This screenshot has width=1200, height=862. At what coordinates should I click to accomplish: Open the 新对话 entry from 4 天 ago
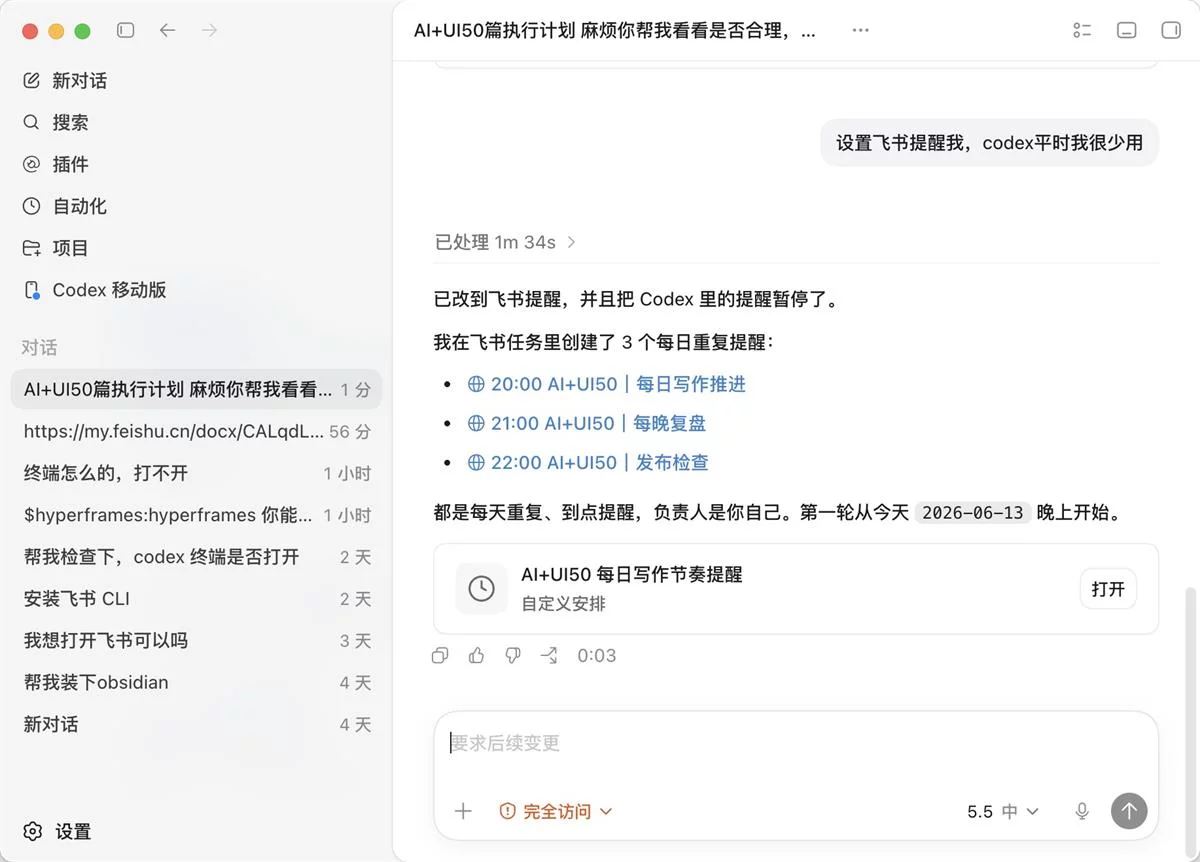coord(196,726)
